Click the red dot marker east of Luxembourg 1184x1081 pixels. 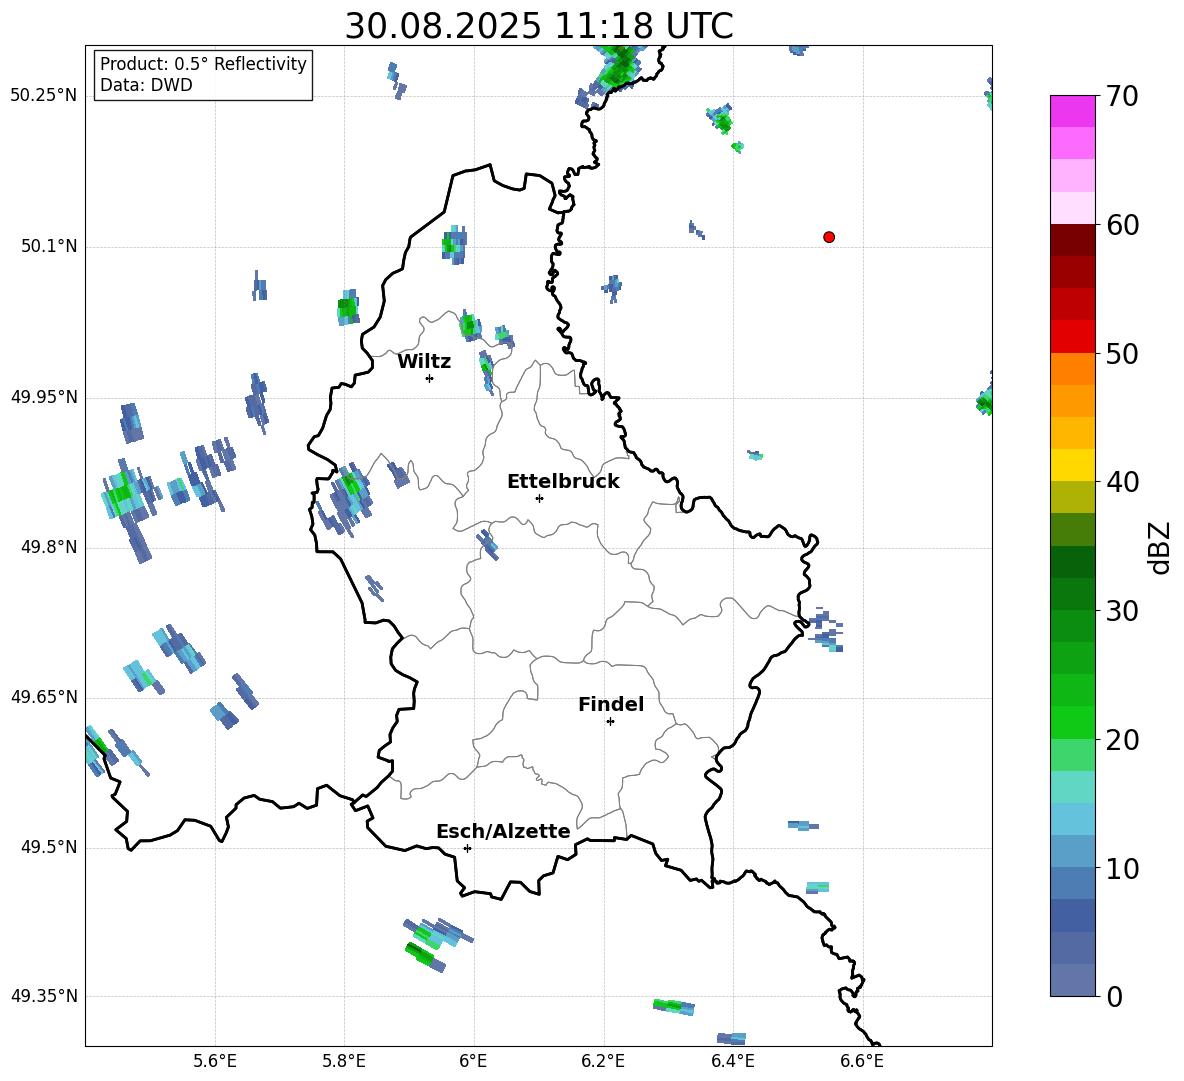pyautogui.click(x=829, y=237)
